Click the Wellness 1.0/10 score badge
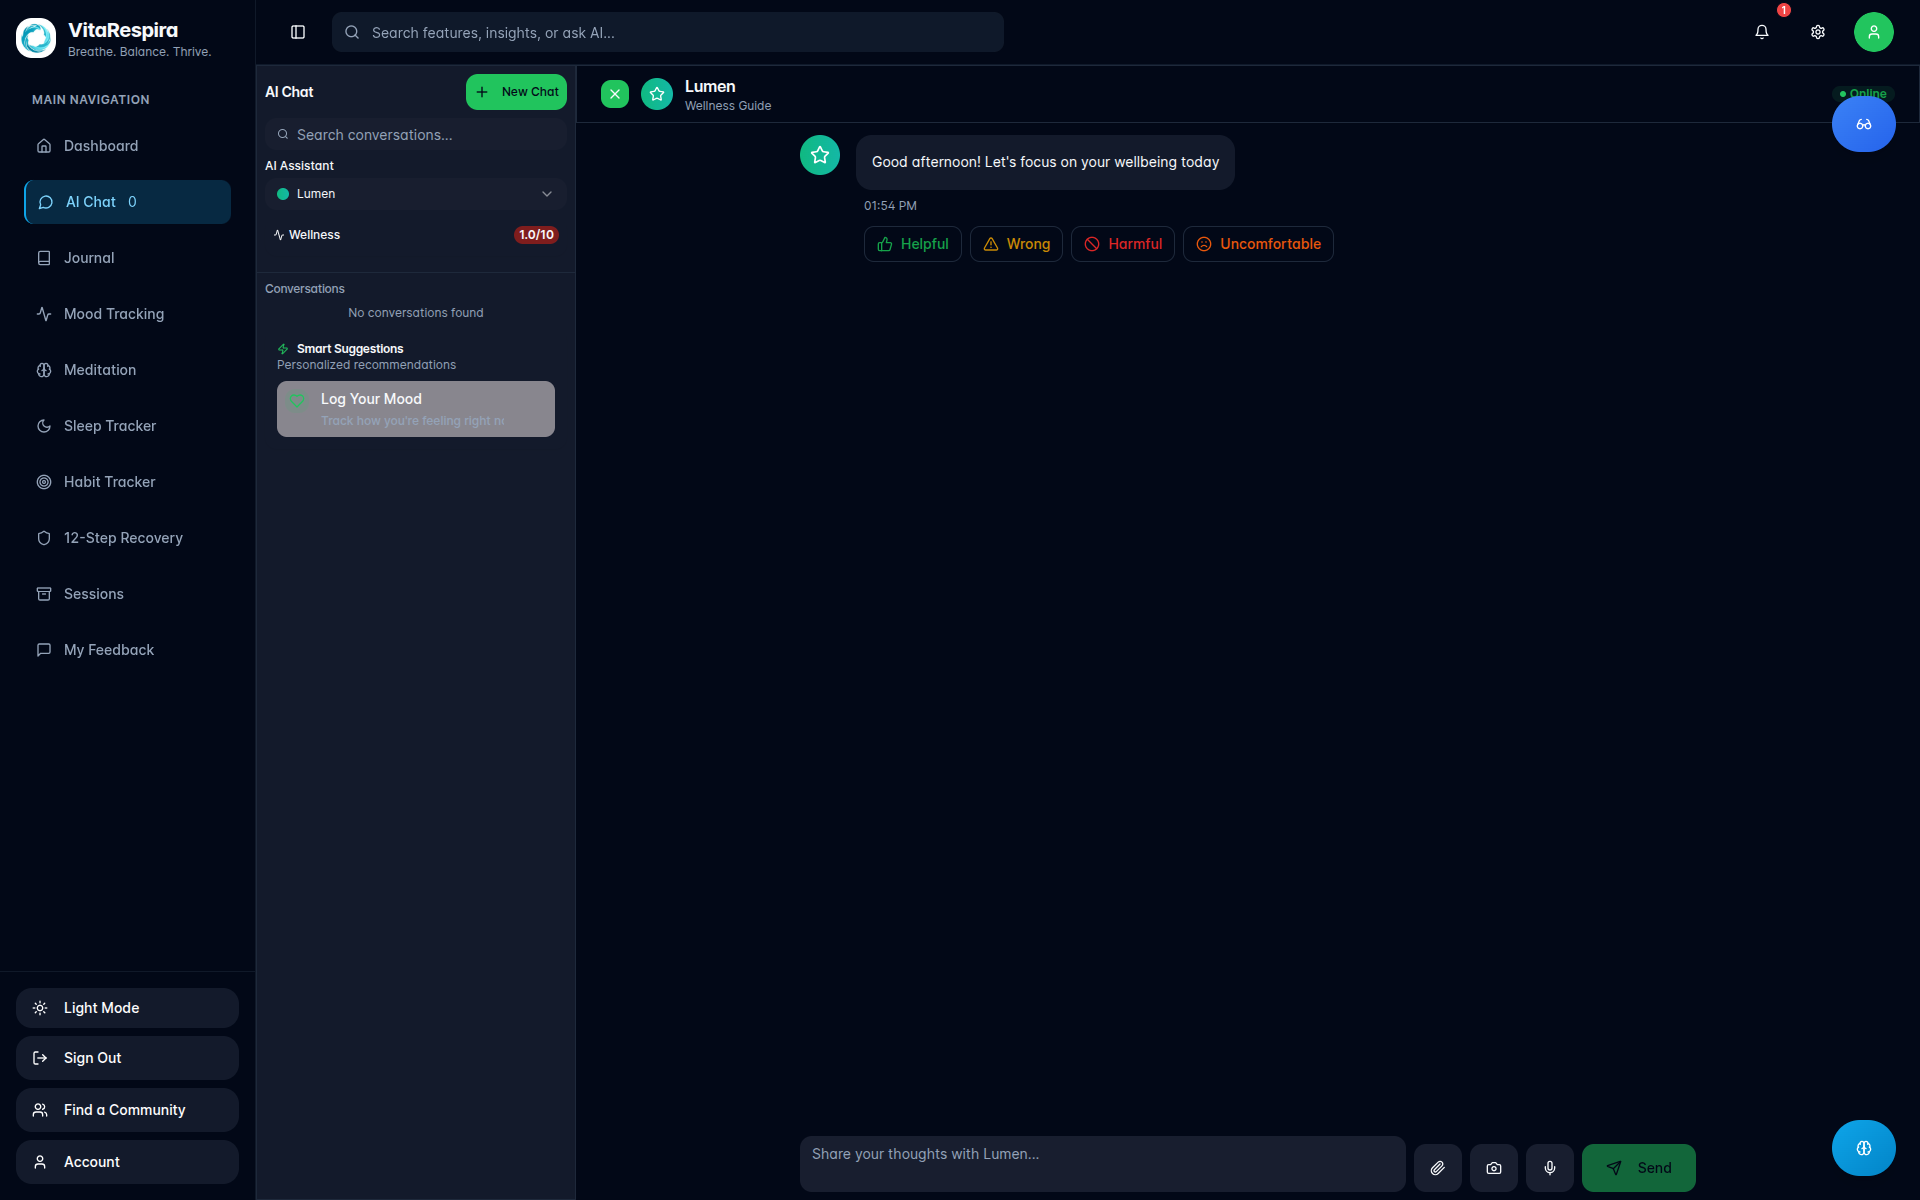This screenshot has width=1920, height=1200. pos(536,234)
